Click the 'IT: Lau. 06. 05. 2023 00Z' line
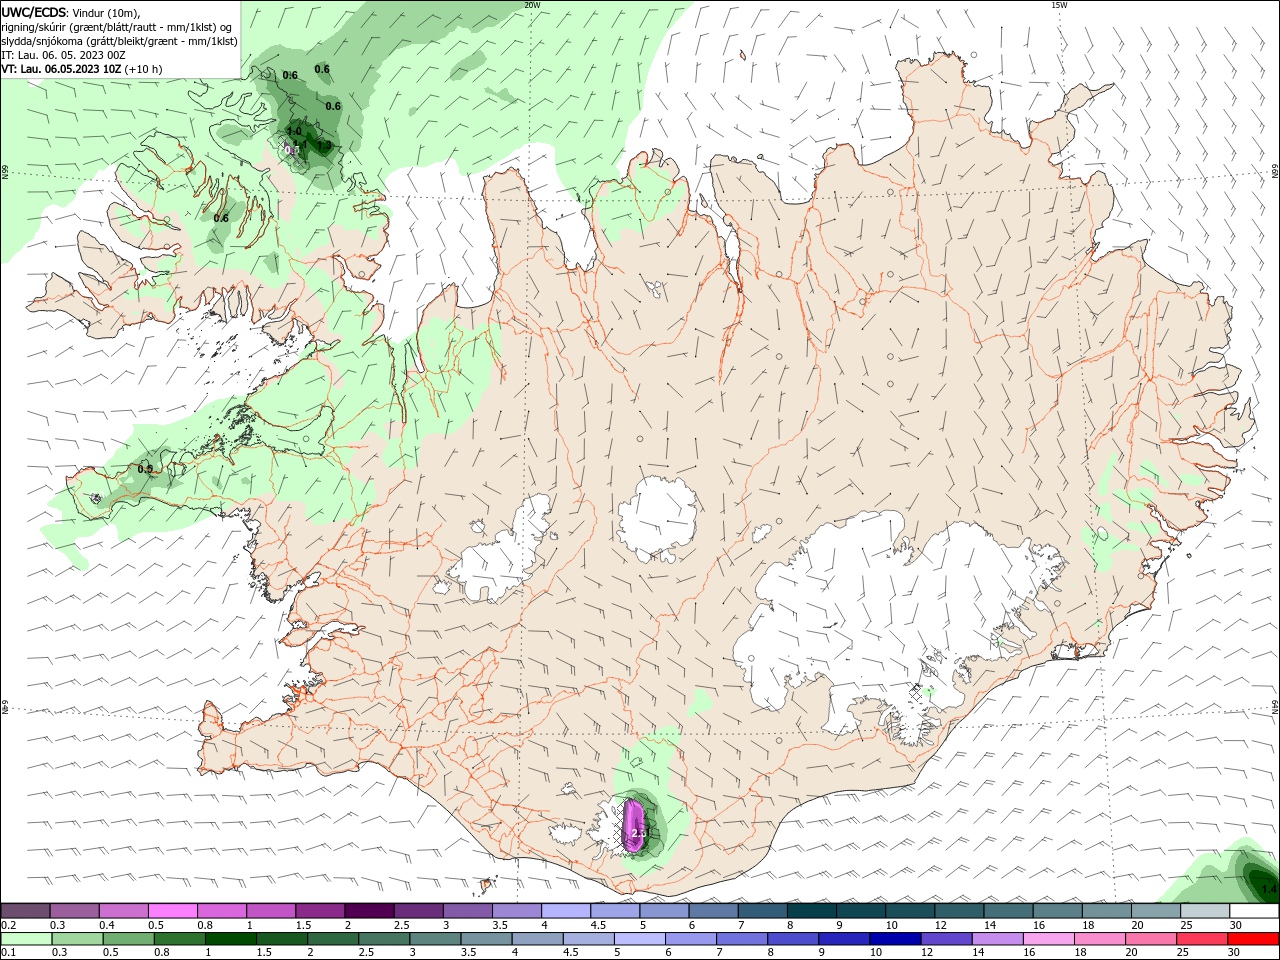1280x960 pixels. point(63,55)
